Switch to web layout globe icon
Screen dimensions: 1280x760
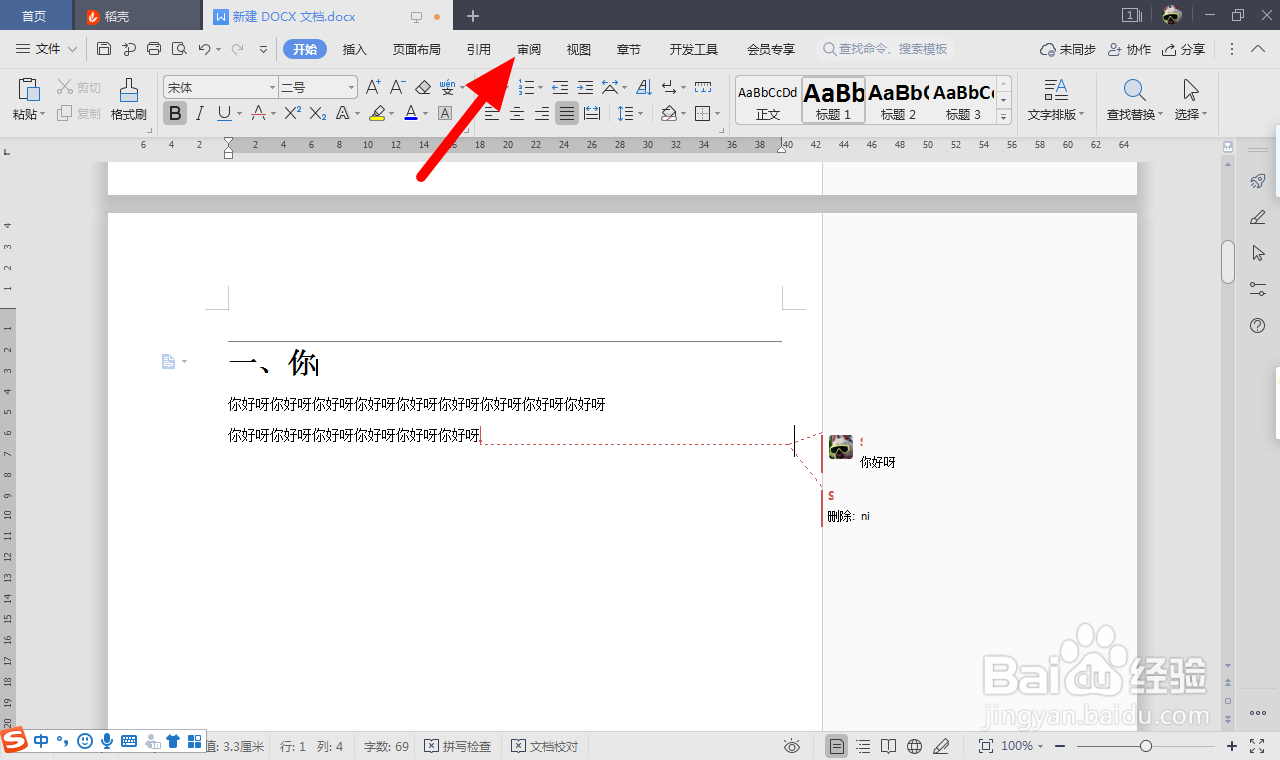tap(914, 746)
